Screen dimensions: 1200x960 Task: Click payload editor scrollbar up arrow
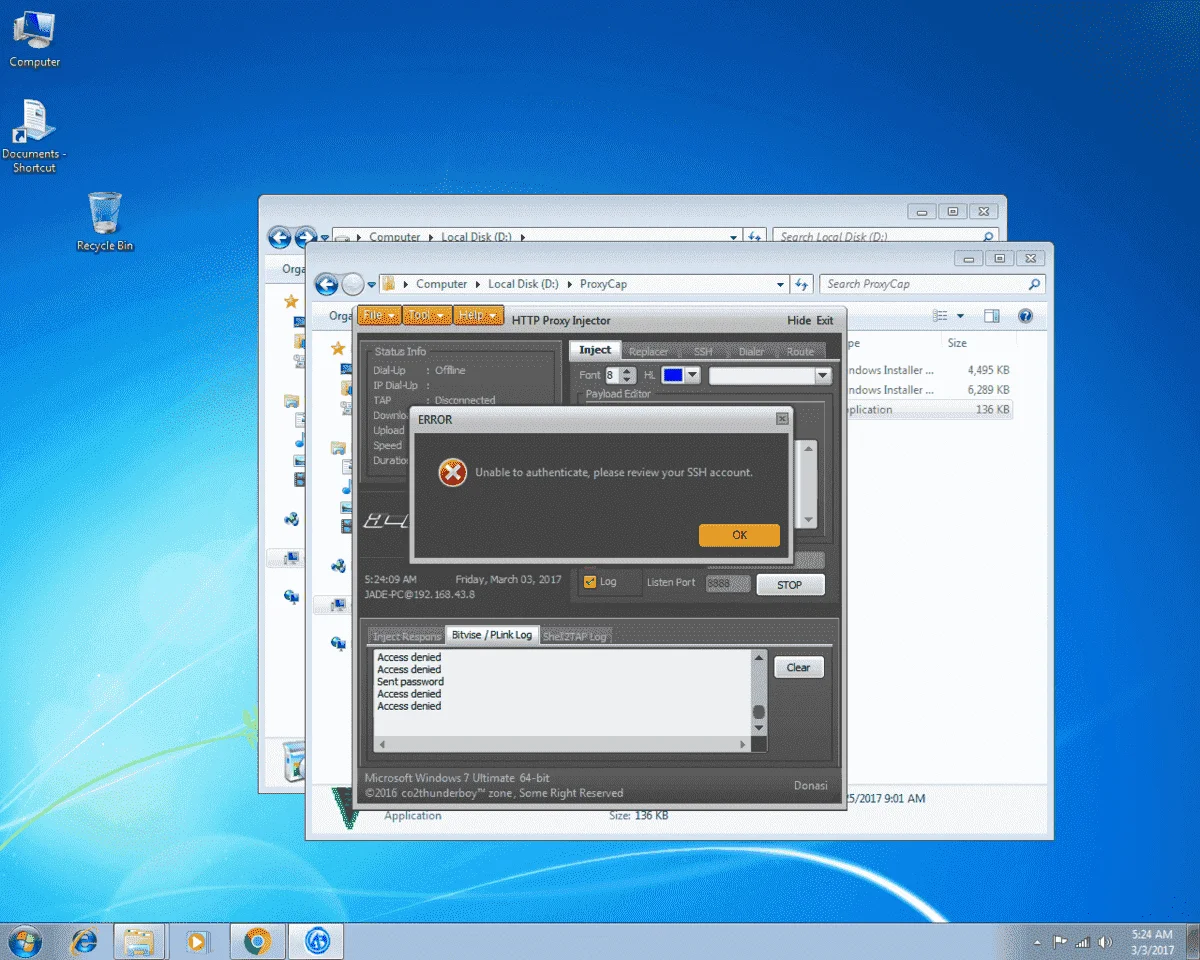809,448
